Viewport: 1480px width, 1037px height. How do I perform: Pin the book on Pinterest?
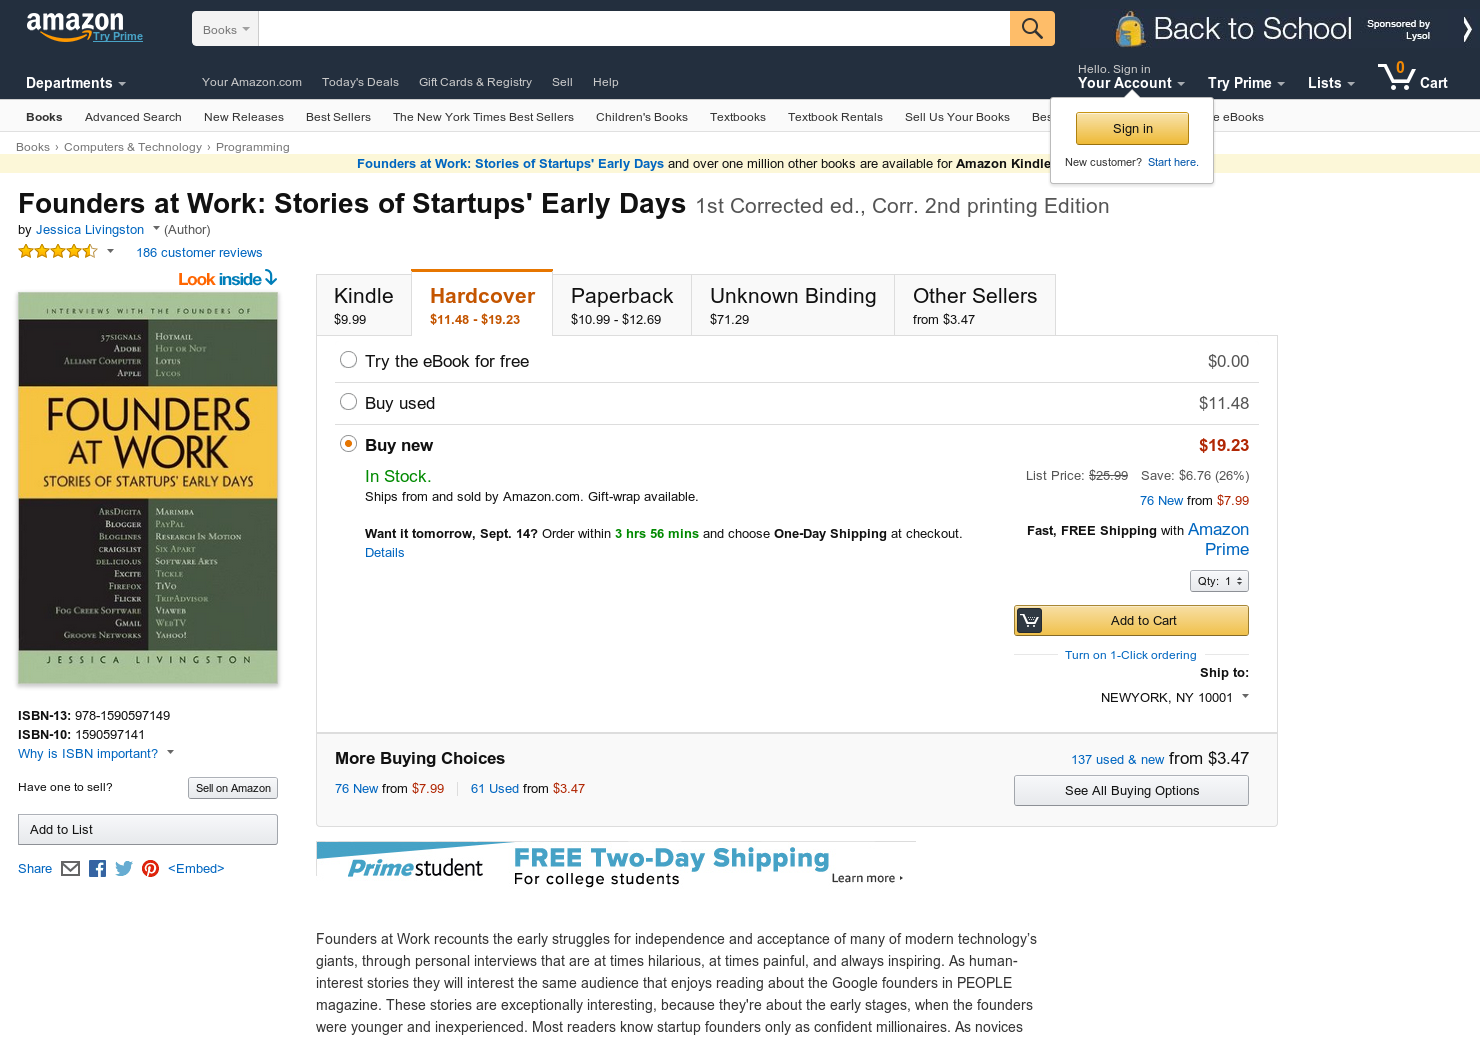[x=151, y=869]
